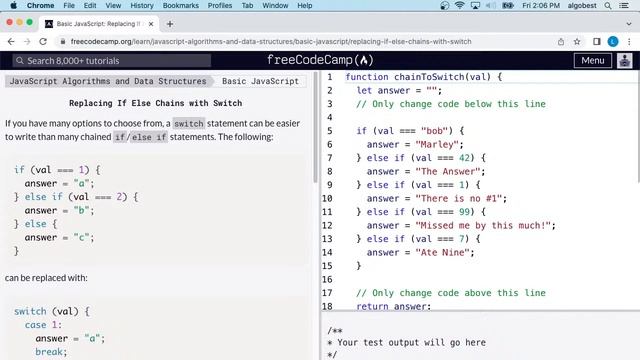Click the code editor vertical scrollbar
Viewport: 640px width, 360px height.
pos(638,127)
